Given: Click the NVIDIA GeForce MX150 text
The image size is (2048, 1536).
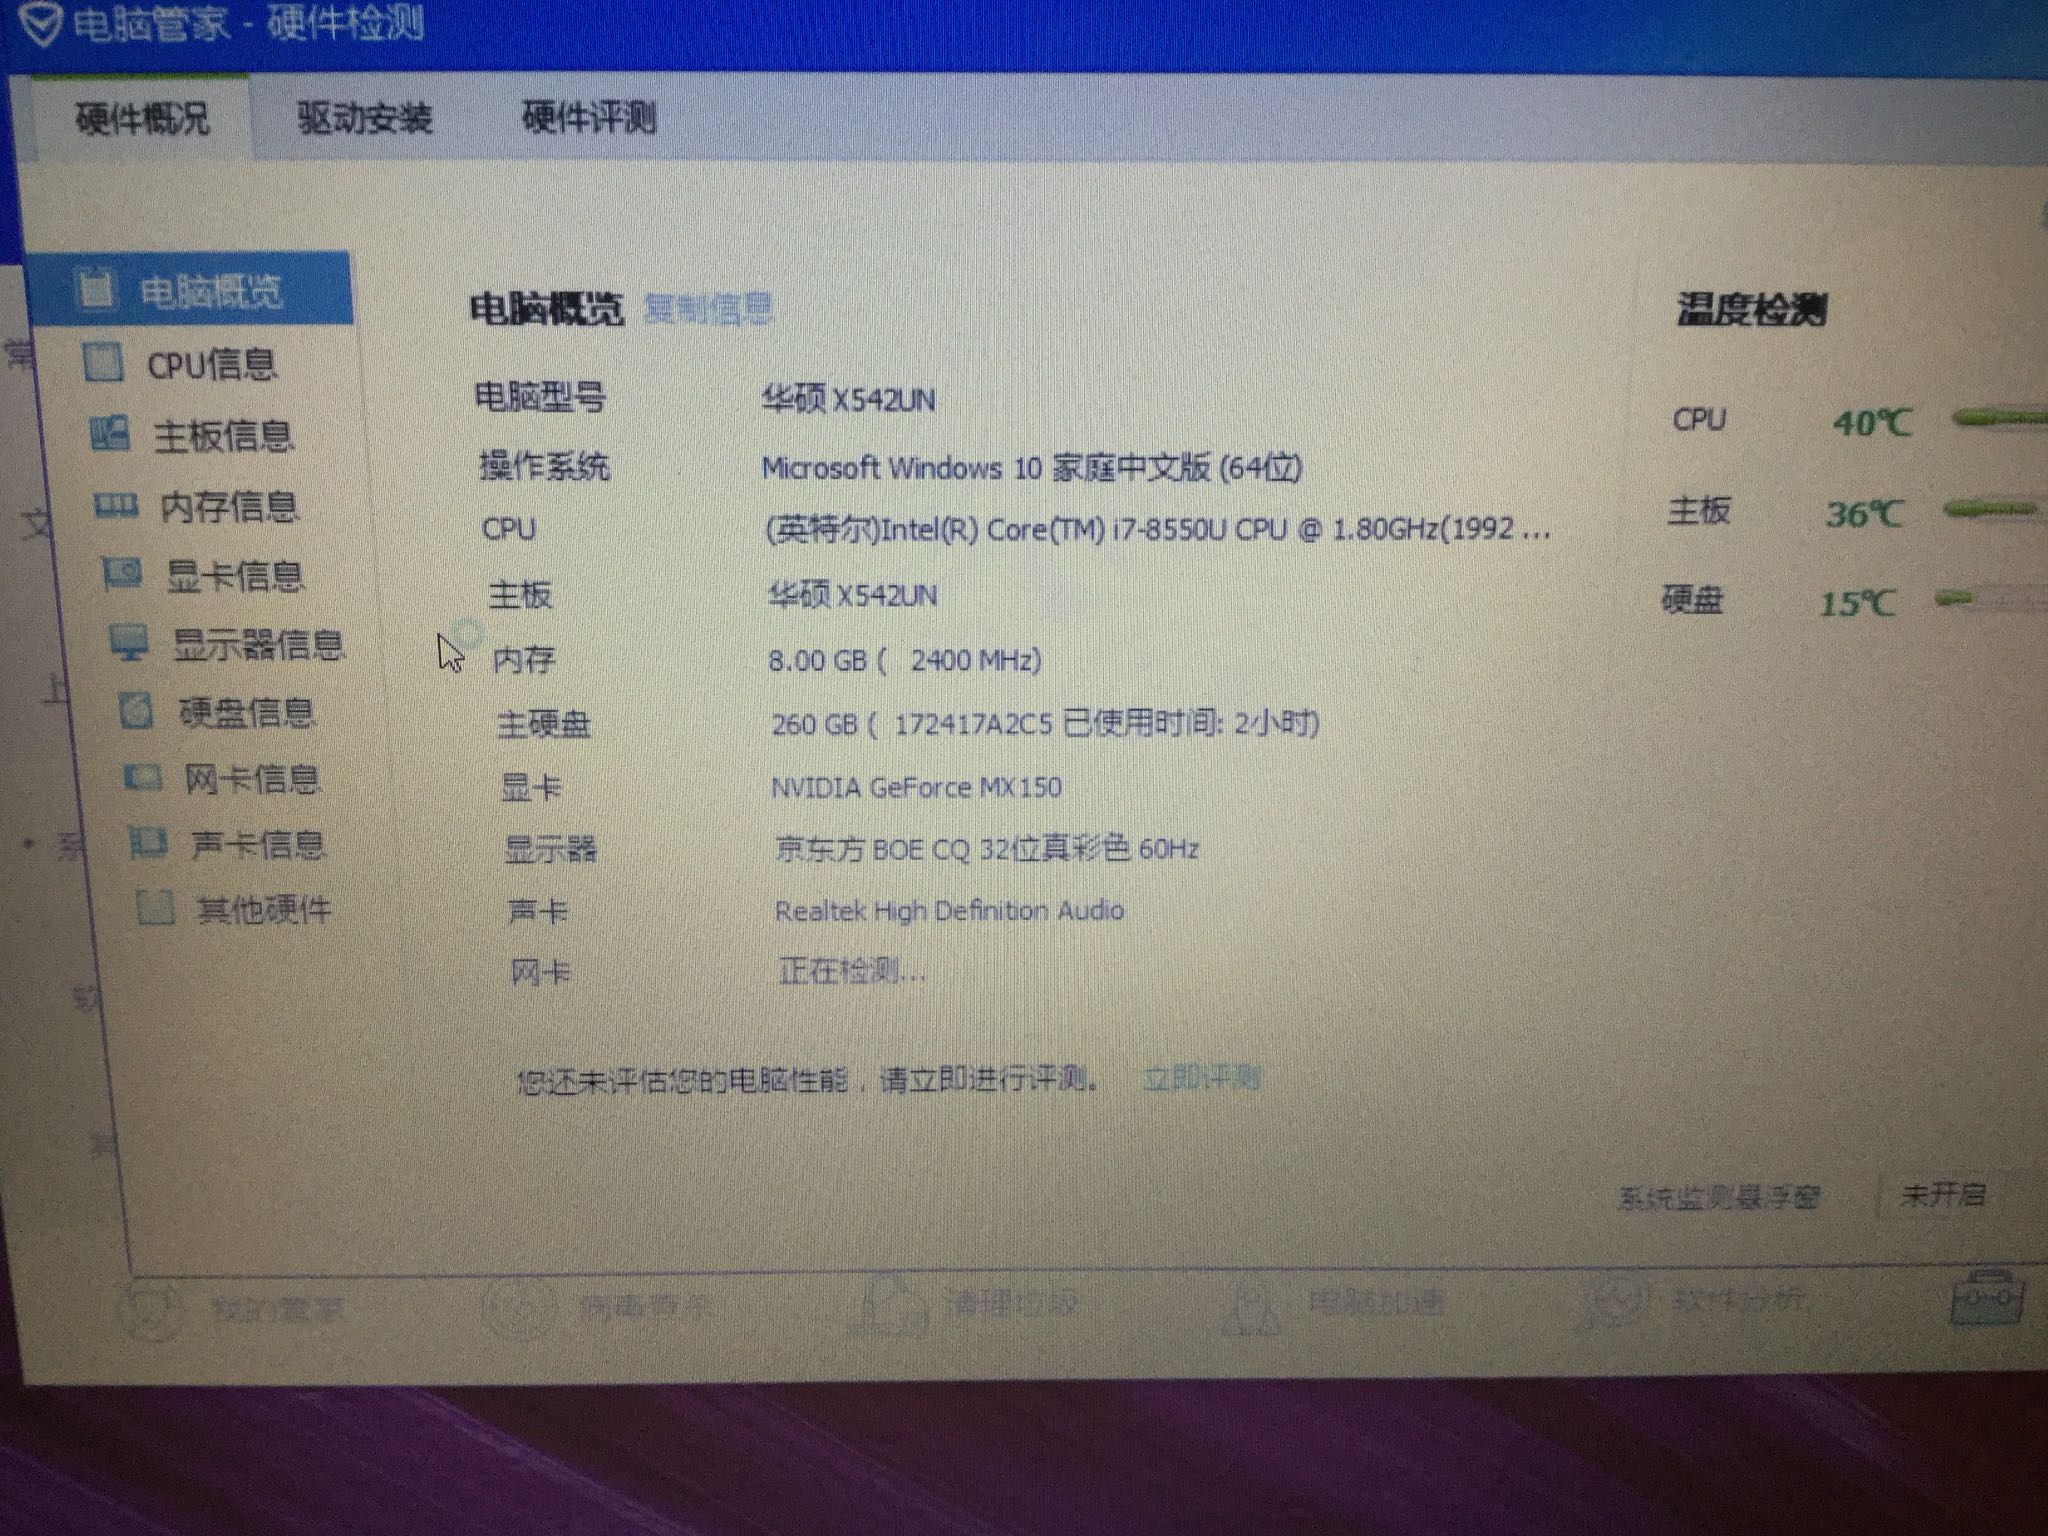Looking at the screenshot, I should (916, 787).
